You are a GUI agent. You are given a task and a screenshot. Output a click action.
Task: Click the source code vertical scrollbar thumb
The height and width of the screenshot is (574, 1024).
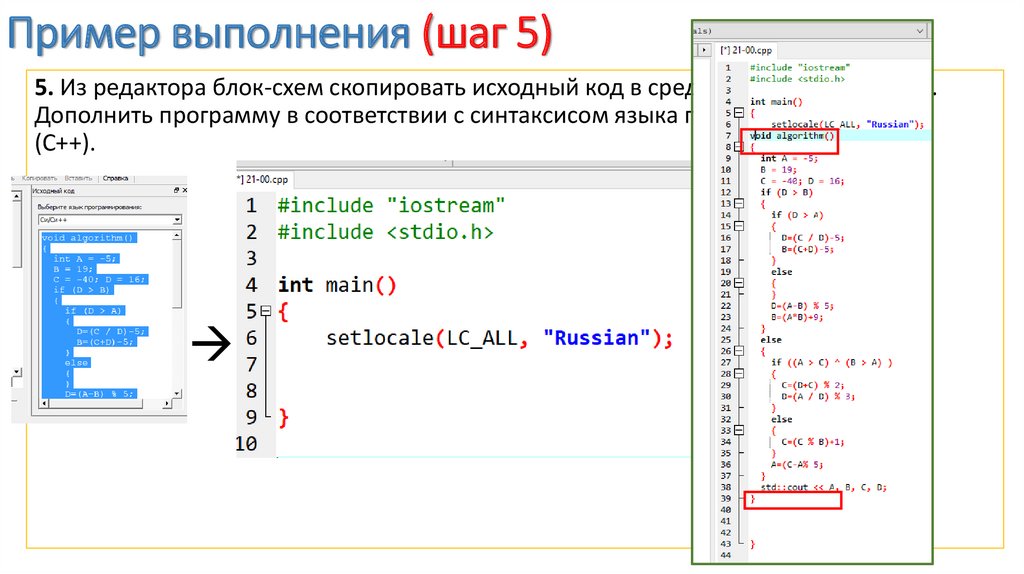tap(177, 274)
